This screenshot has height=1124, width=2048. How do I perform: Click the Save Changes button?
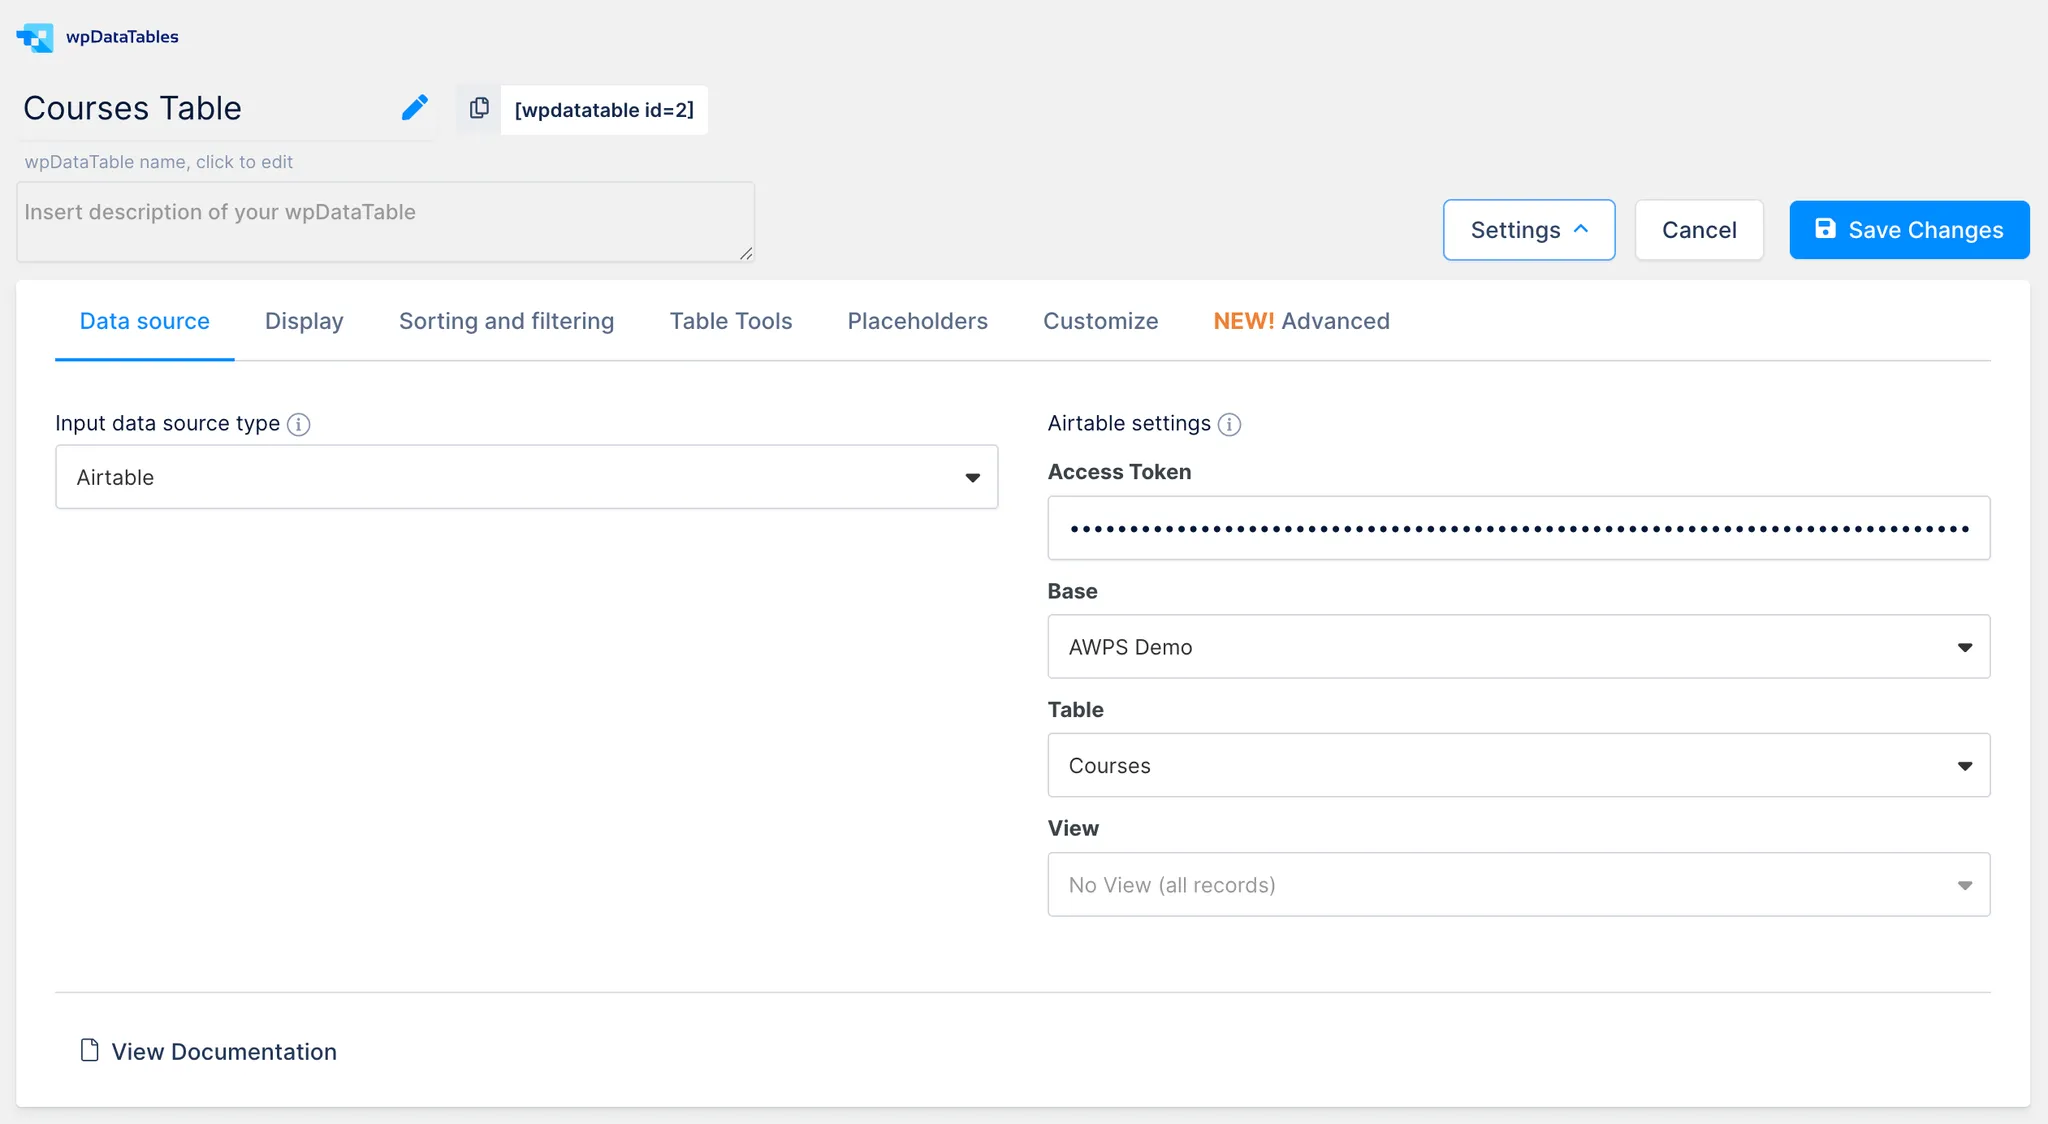pos(1909,230)
